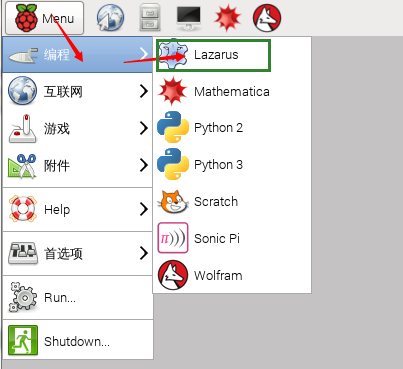Click the Mathematica red spiky icon in submenu
The height and width of the screenshot is (369, 403).
(172, 91)
